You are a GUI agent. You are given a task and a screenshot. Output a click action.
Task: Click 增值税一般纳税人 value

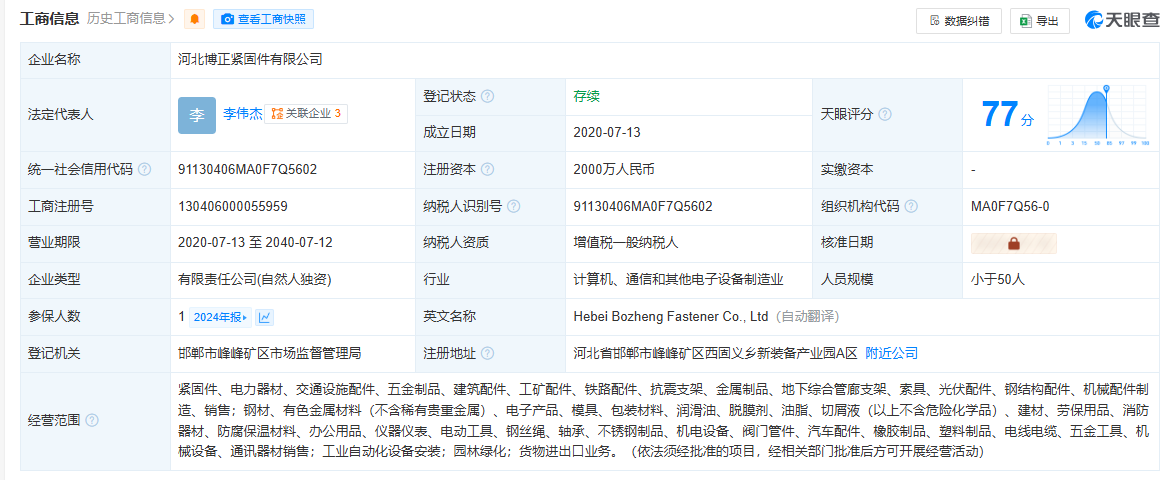tap(626, 243)
